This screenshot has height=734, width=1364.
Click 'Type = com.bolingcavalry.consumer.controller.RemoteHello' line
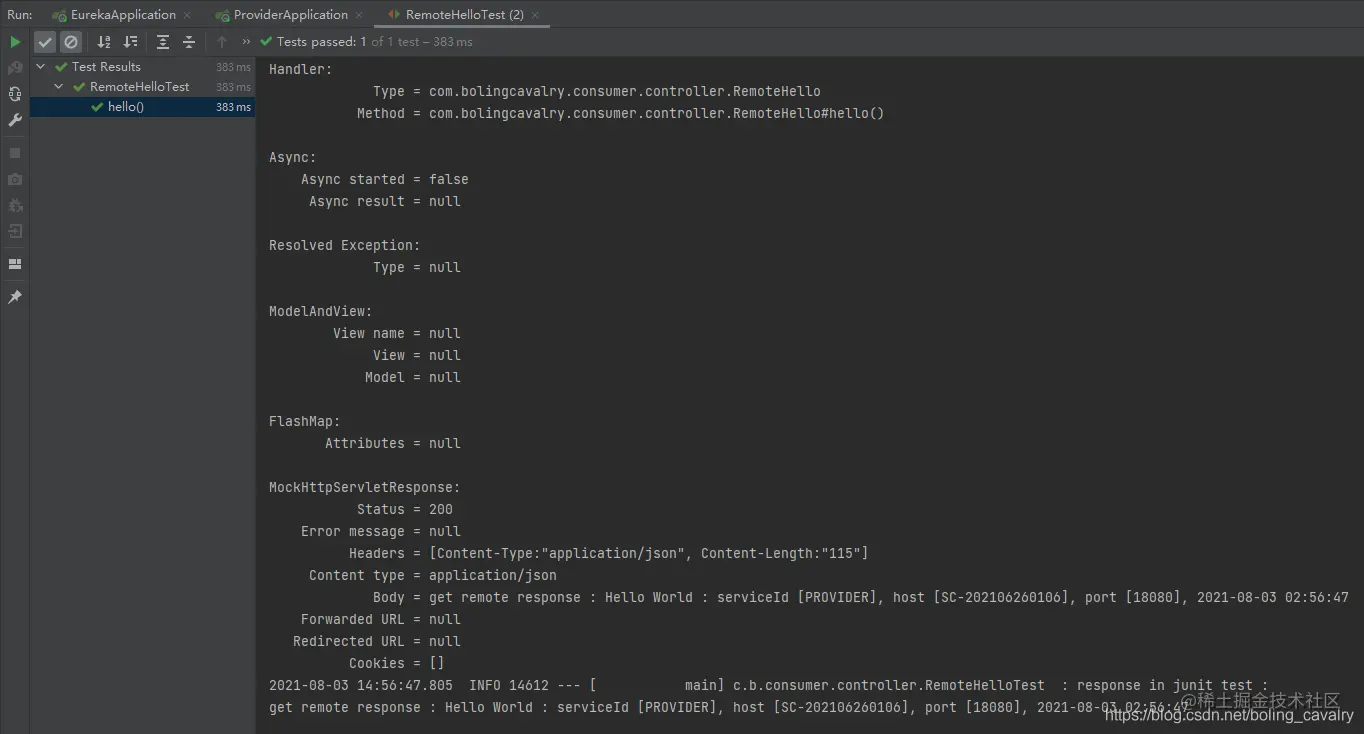click(597, 91)
